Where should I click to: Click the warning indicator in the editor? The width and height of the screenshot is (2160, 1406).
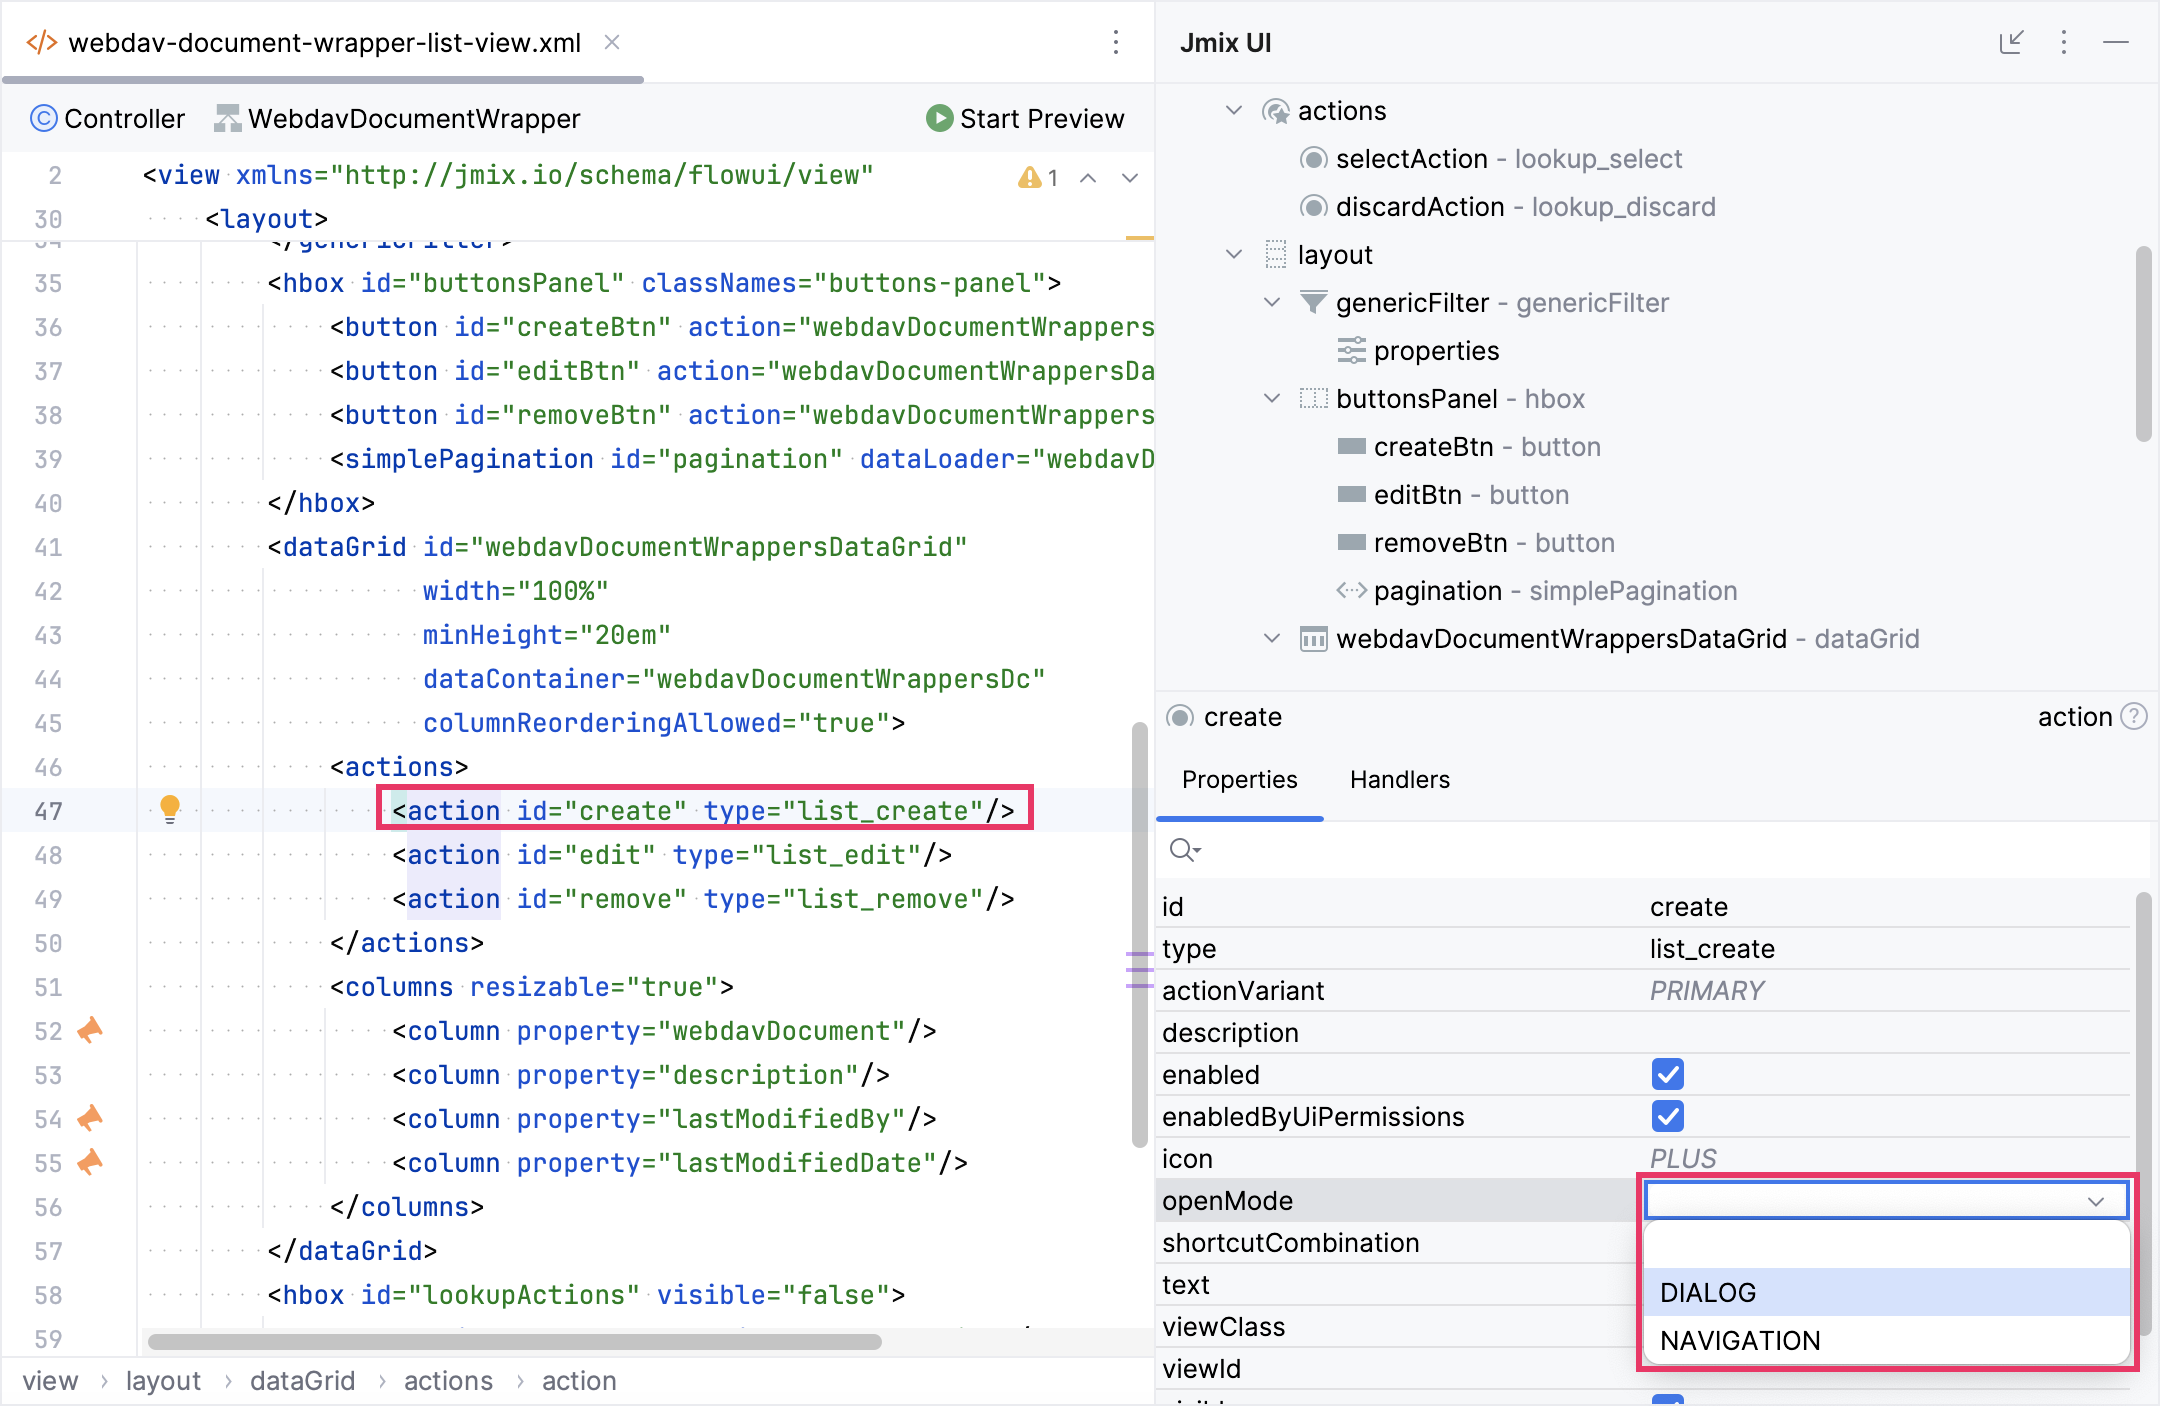coord(1036,178)
